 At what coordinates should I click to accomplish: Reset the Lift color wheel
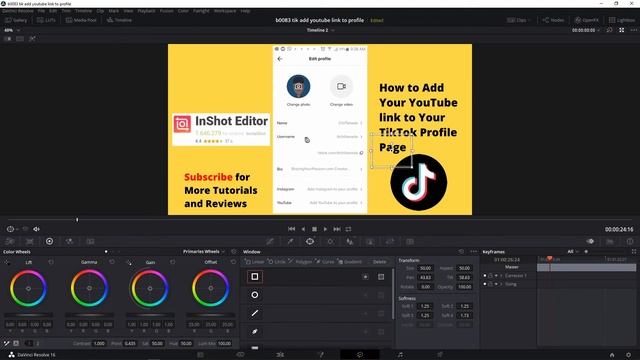(x=51, y=262)
